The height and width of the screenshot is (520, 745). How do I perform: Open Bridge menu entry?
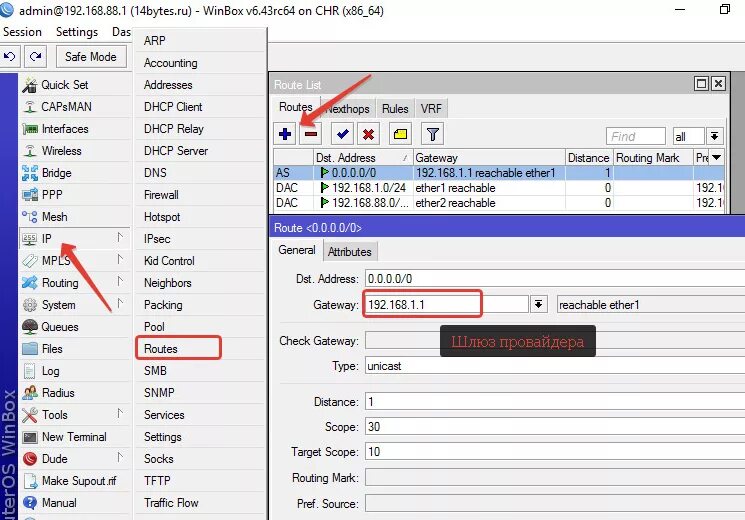click(75, 173)
